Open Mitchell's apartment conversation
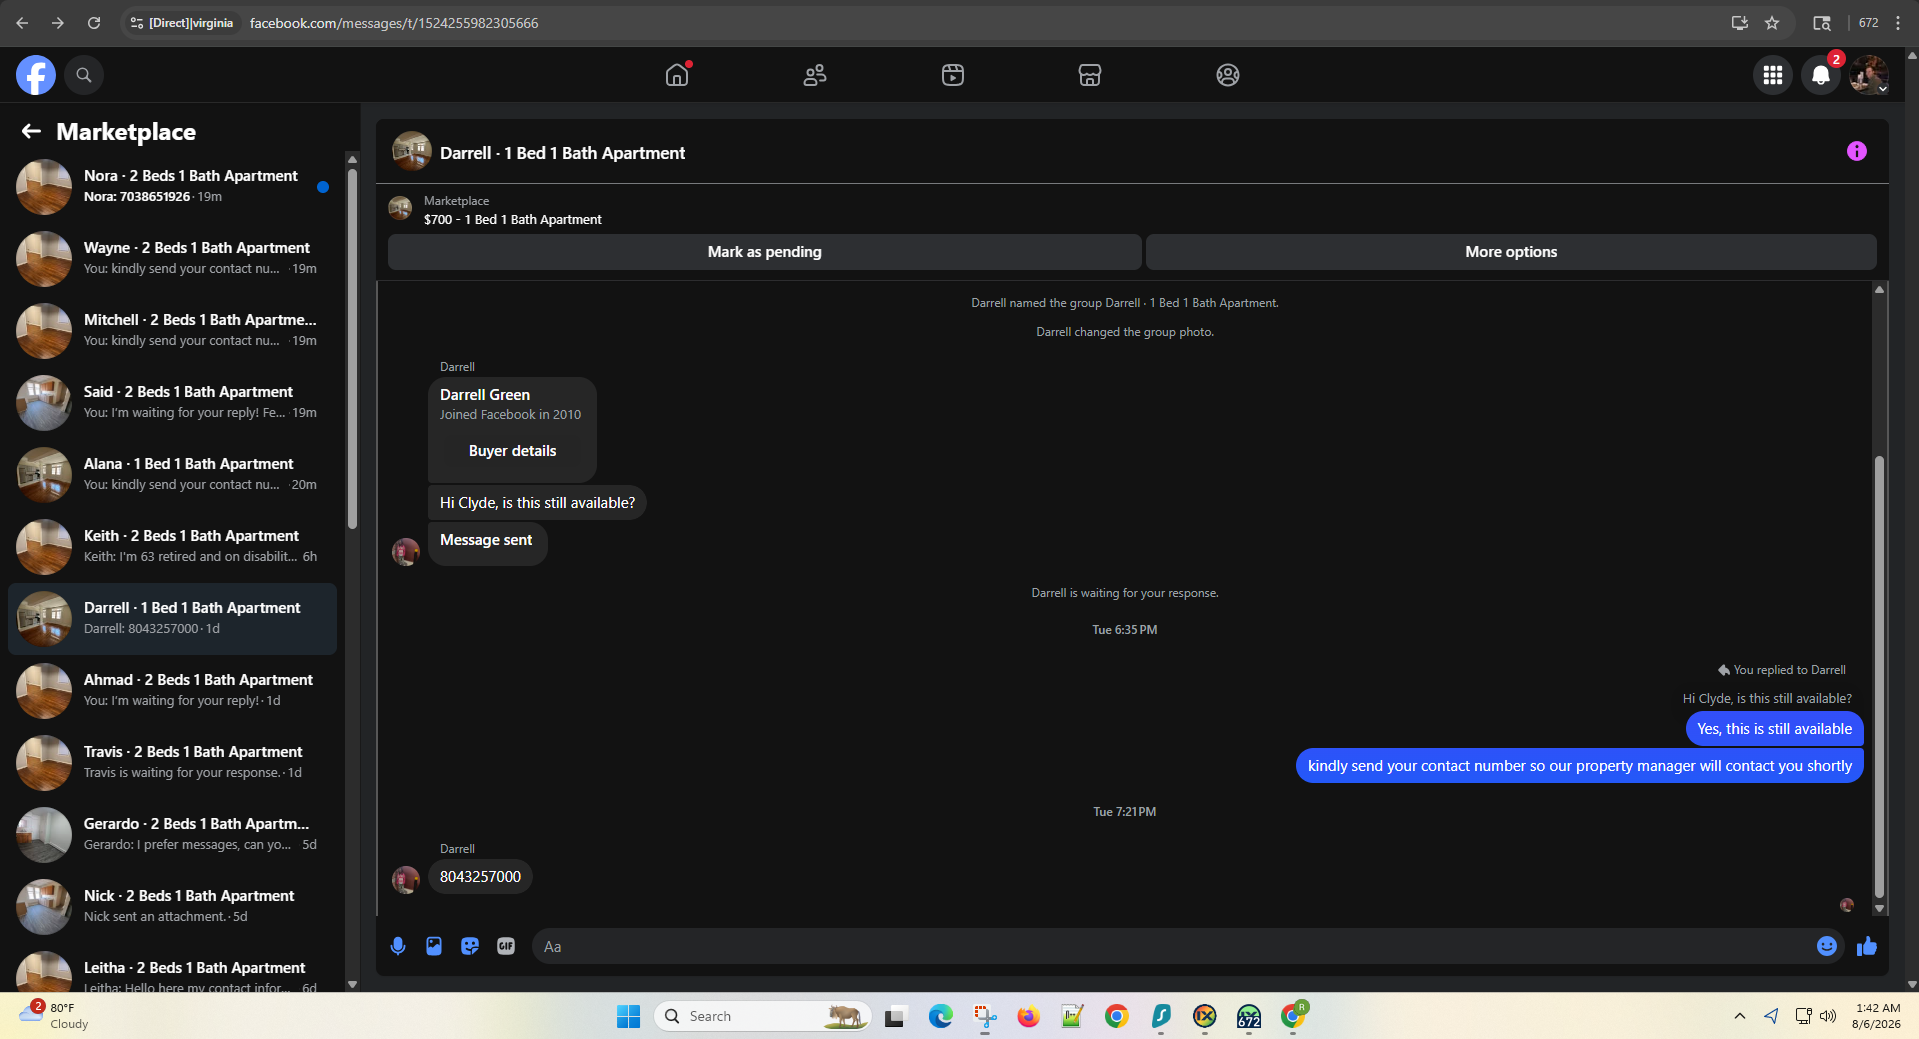 [x=172, y=331]
